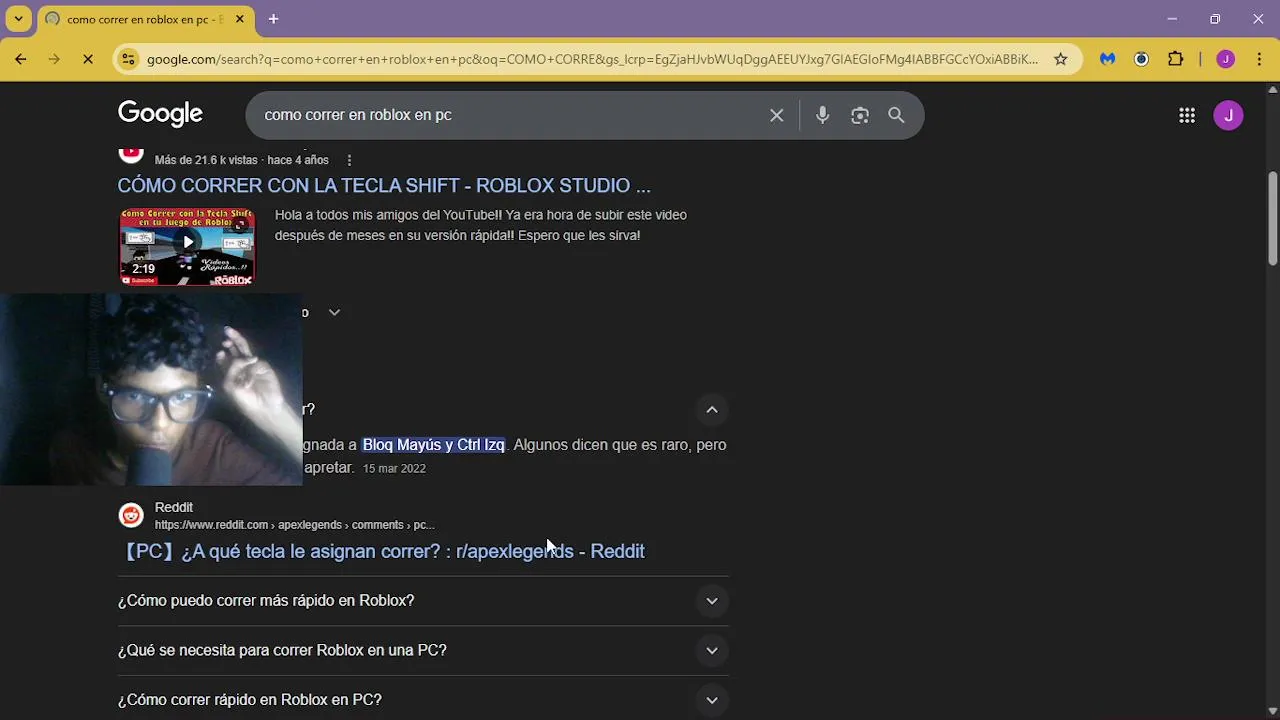The width and height of the screenshot is (1280, 720).
Task: Open three-dot options for the video result
Action: tap(349, 160)
